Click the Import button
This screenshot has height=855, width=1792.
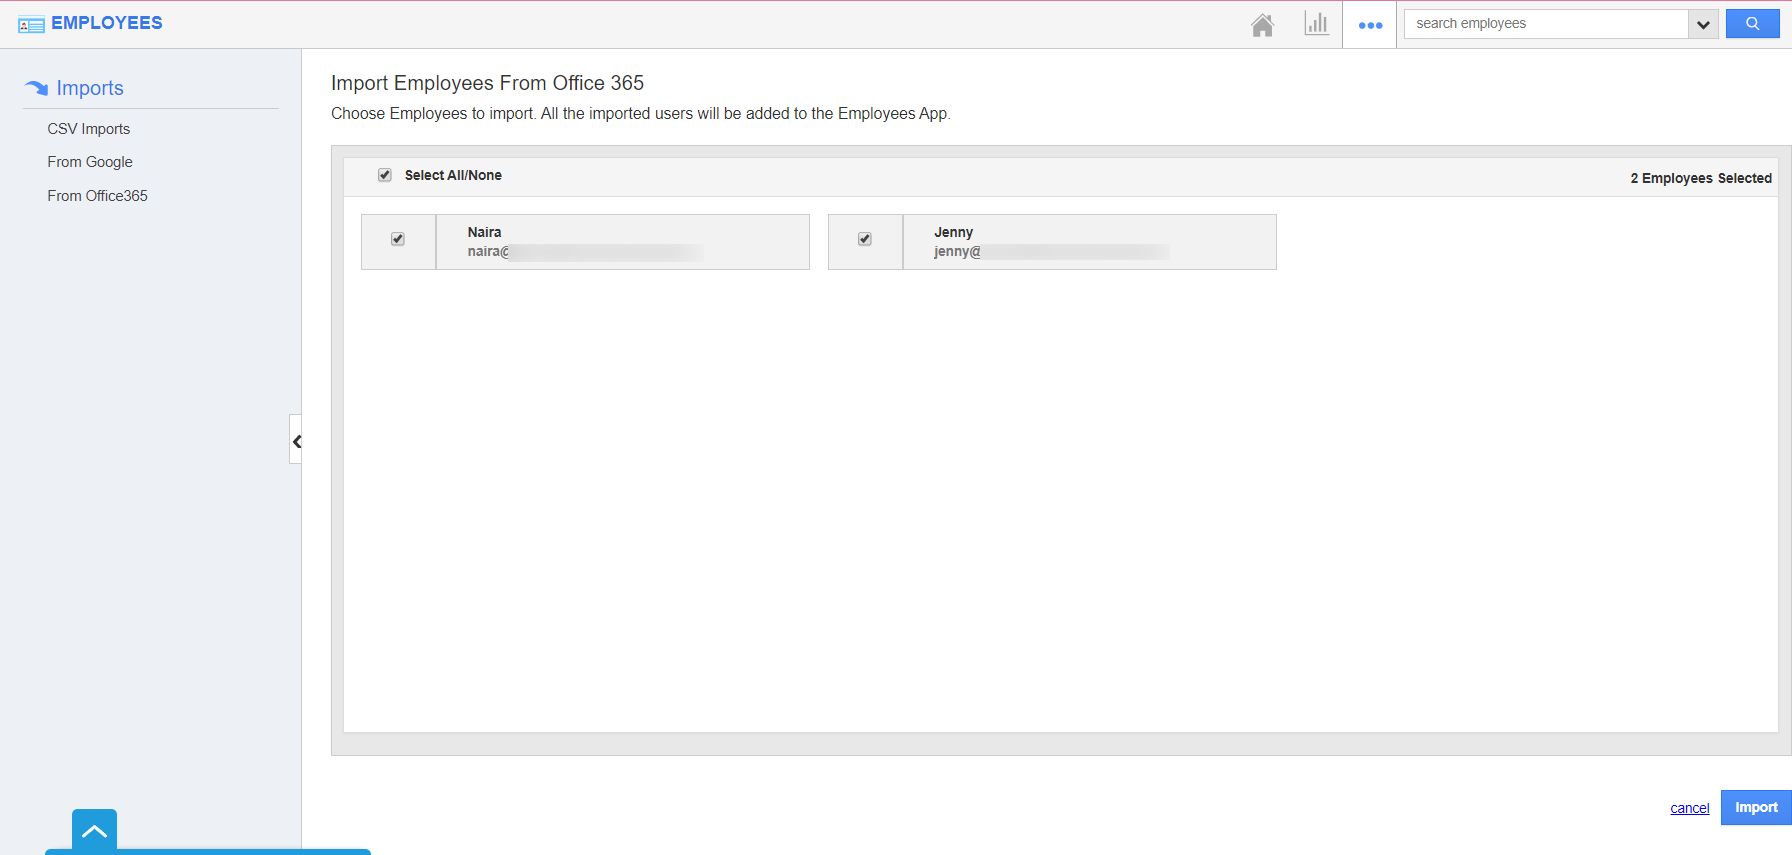click(1756, 808)
